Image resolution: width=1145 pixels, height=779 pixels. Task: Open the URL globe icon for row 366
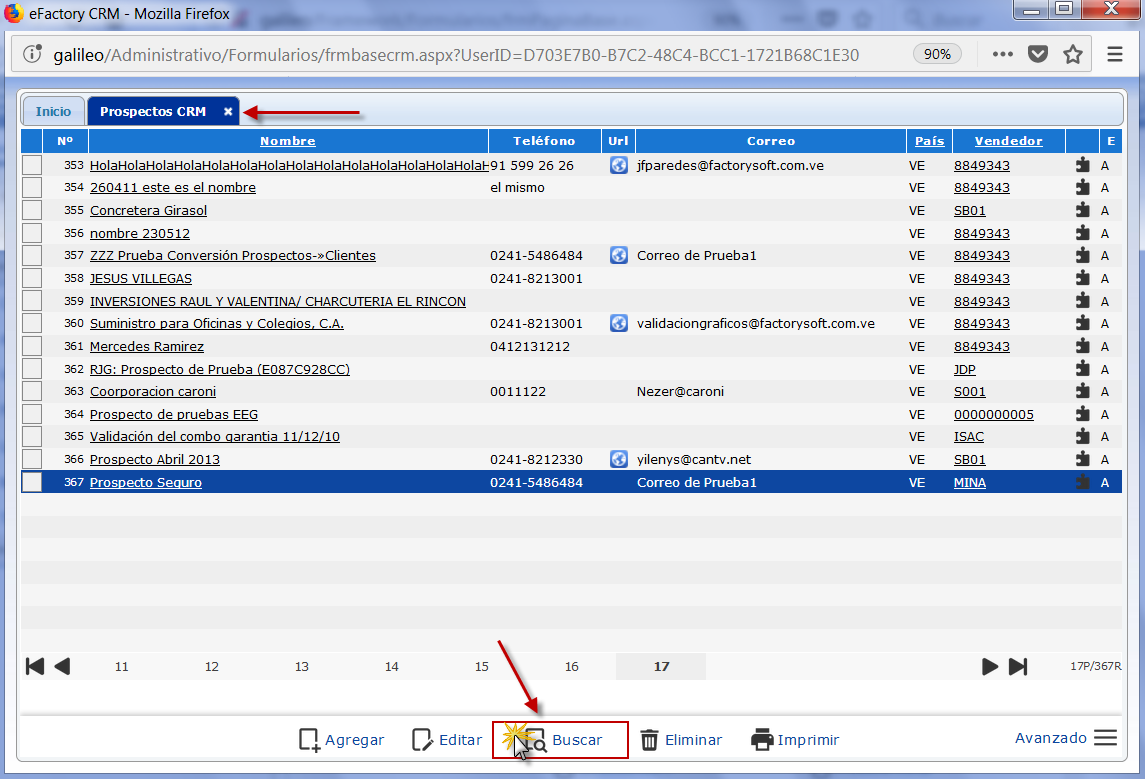619,459
